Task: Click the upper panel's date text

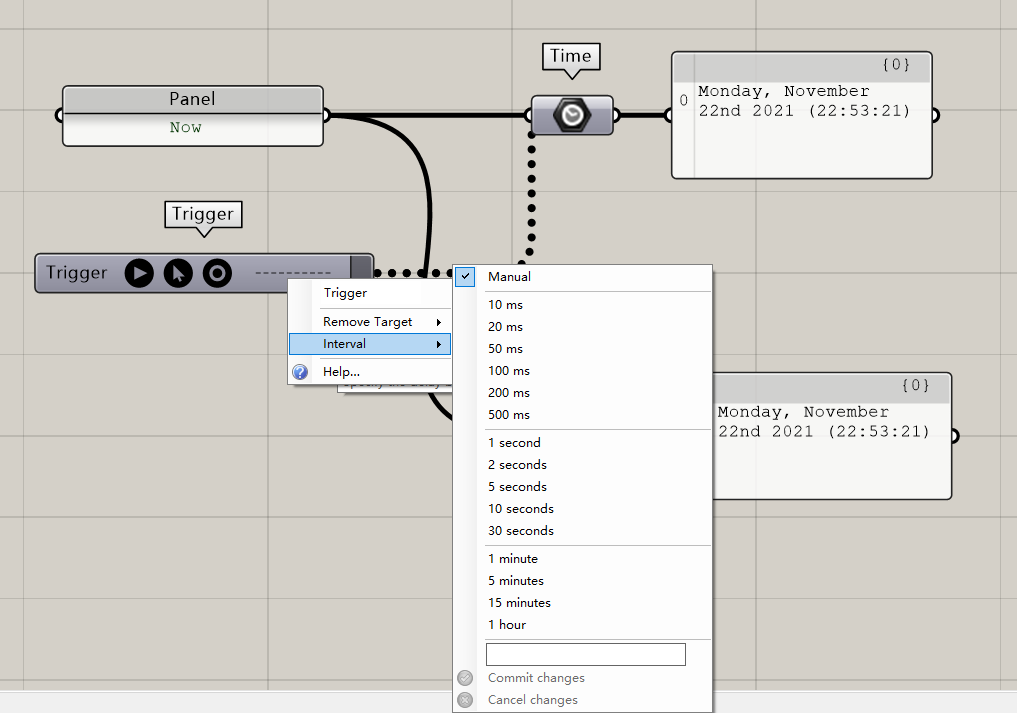Action: [804, 101]
